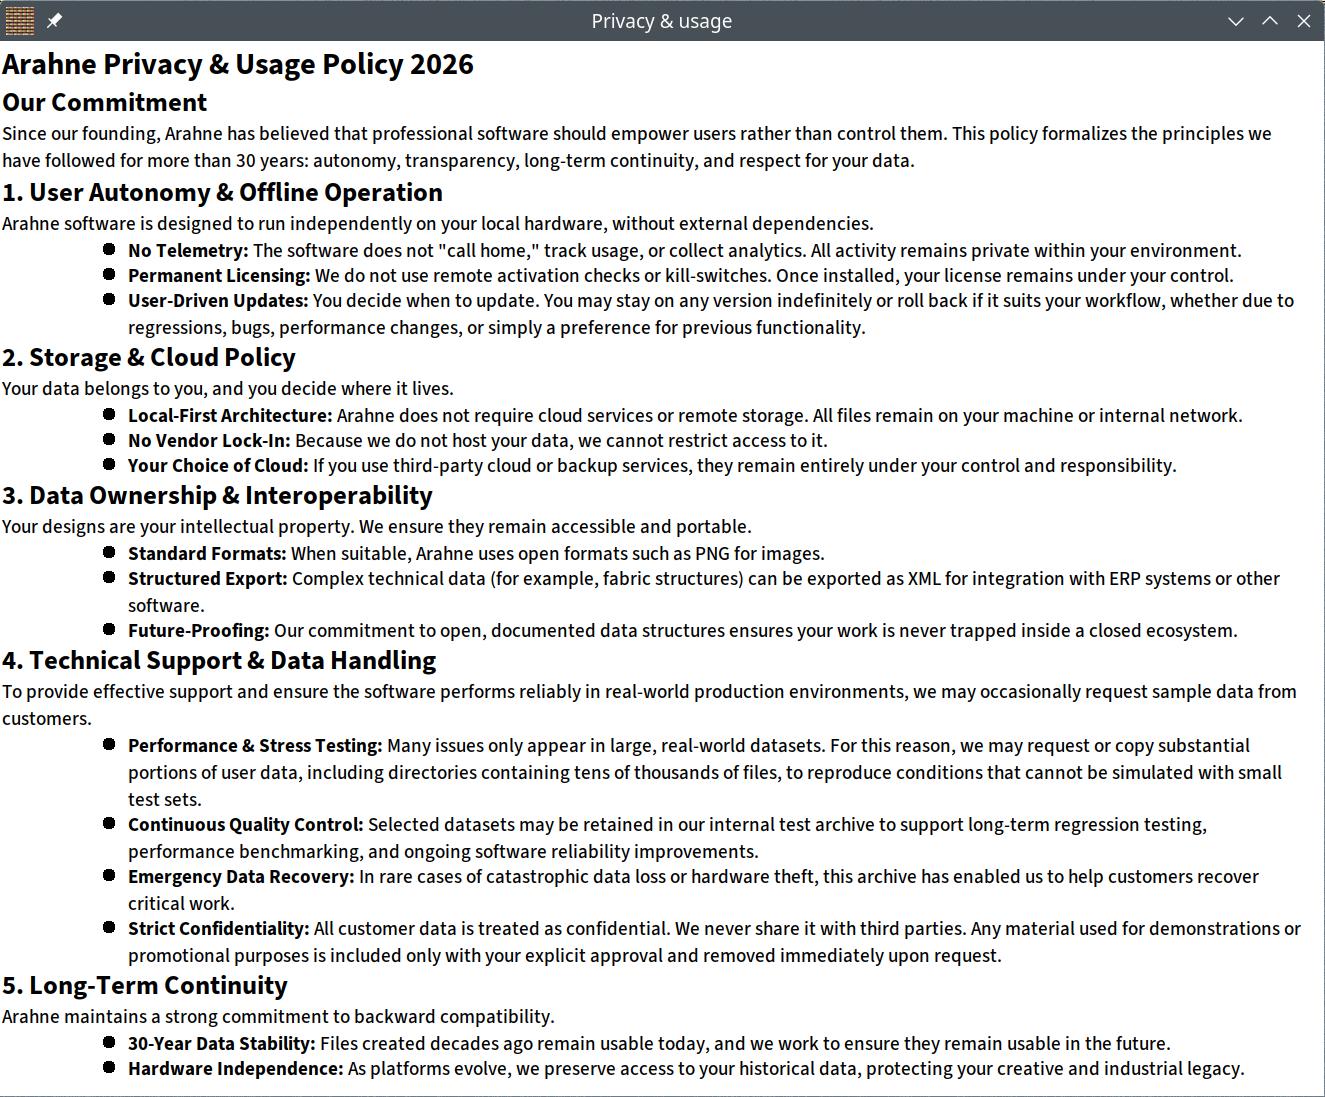Viewport: 1325px width, 1097px height.
Task: Click the 'Emergency Data Recovery:' bold label
Action: (x=241, y=877)
